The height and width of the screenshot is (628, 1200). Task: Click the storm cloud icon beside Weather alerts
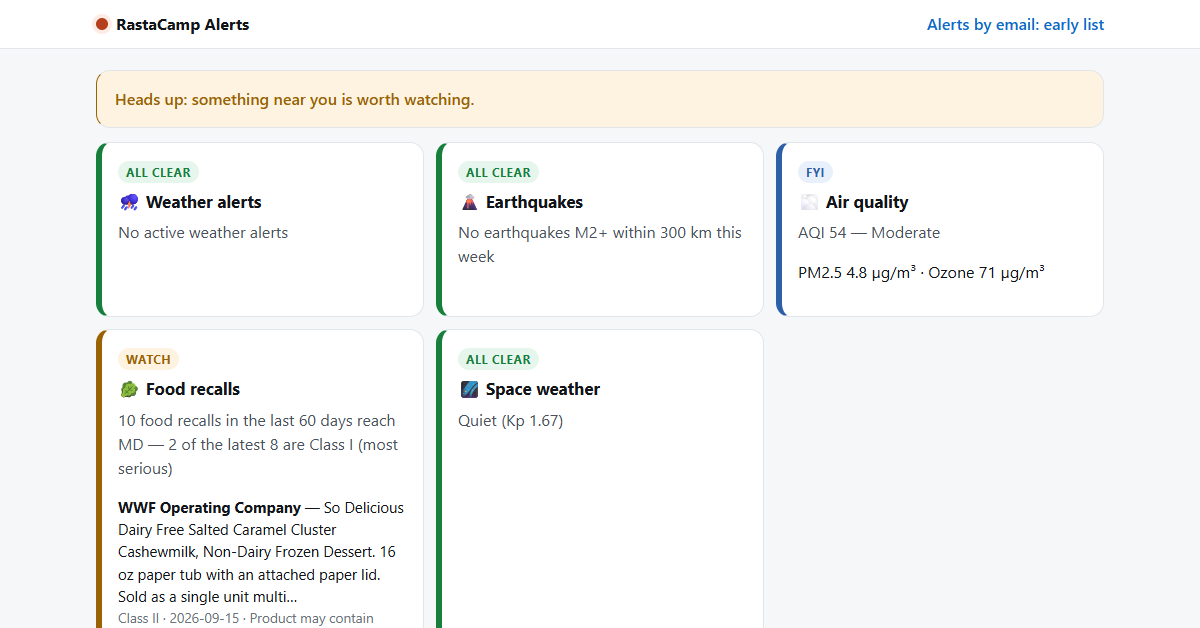[129, 202]
